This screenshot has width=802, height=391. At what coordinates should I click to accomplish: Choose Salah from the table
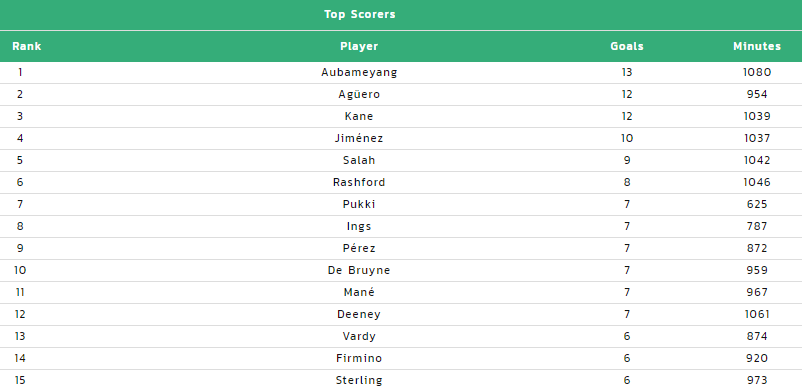point(359,161)
